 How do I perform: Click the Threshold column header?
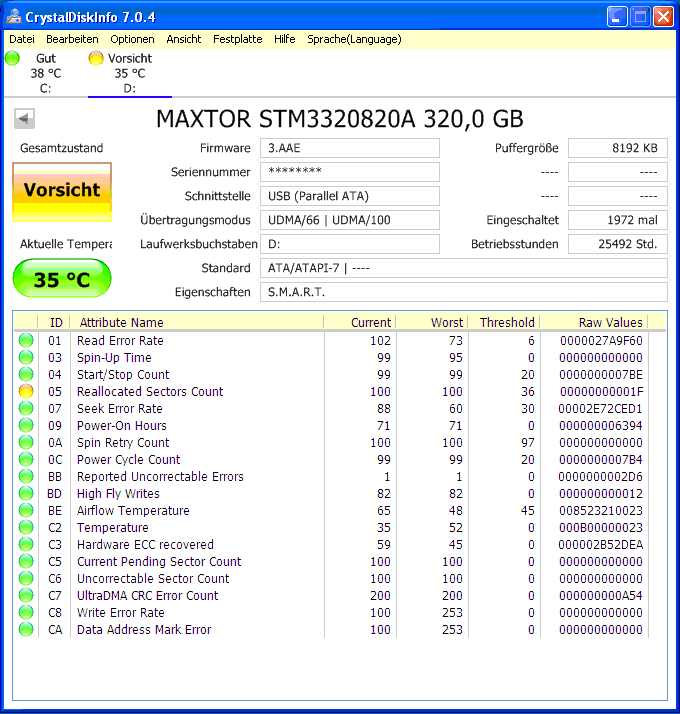tap(504, 322)
